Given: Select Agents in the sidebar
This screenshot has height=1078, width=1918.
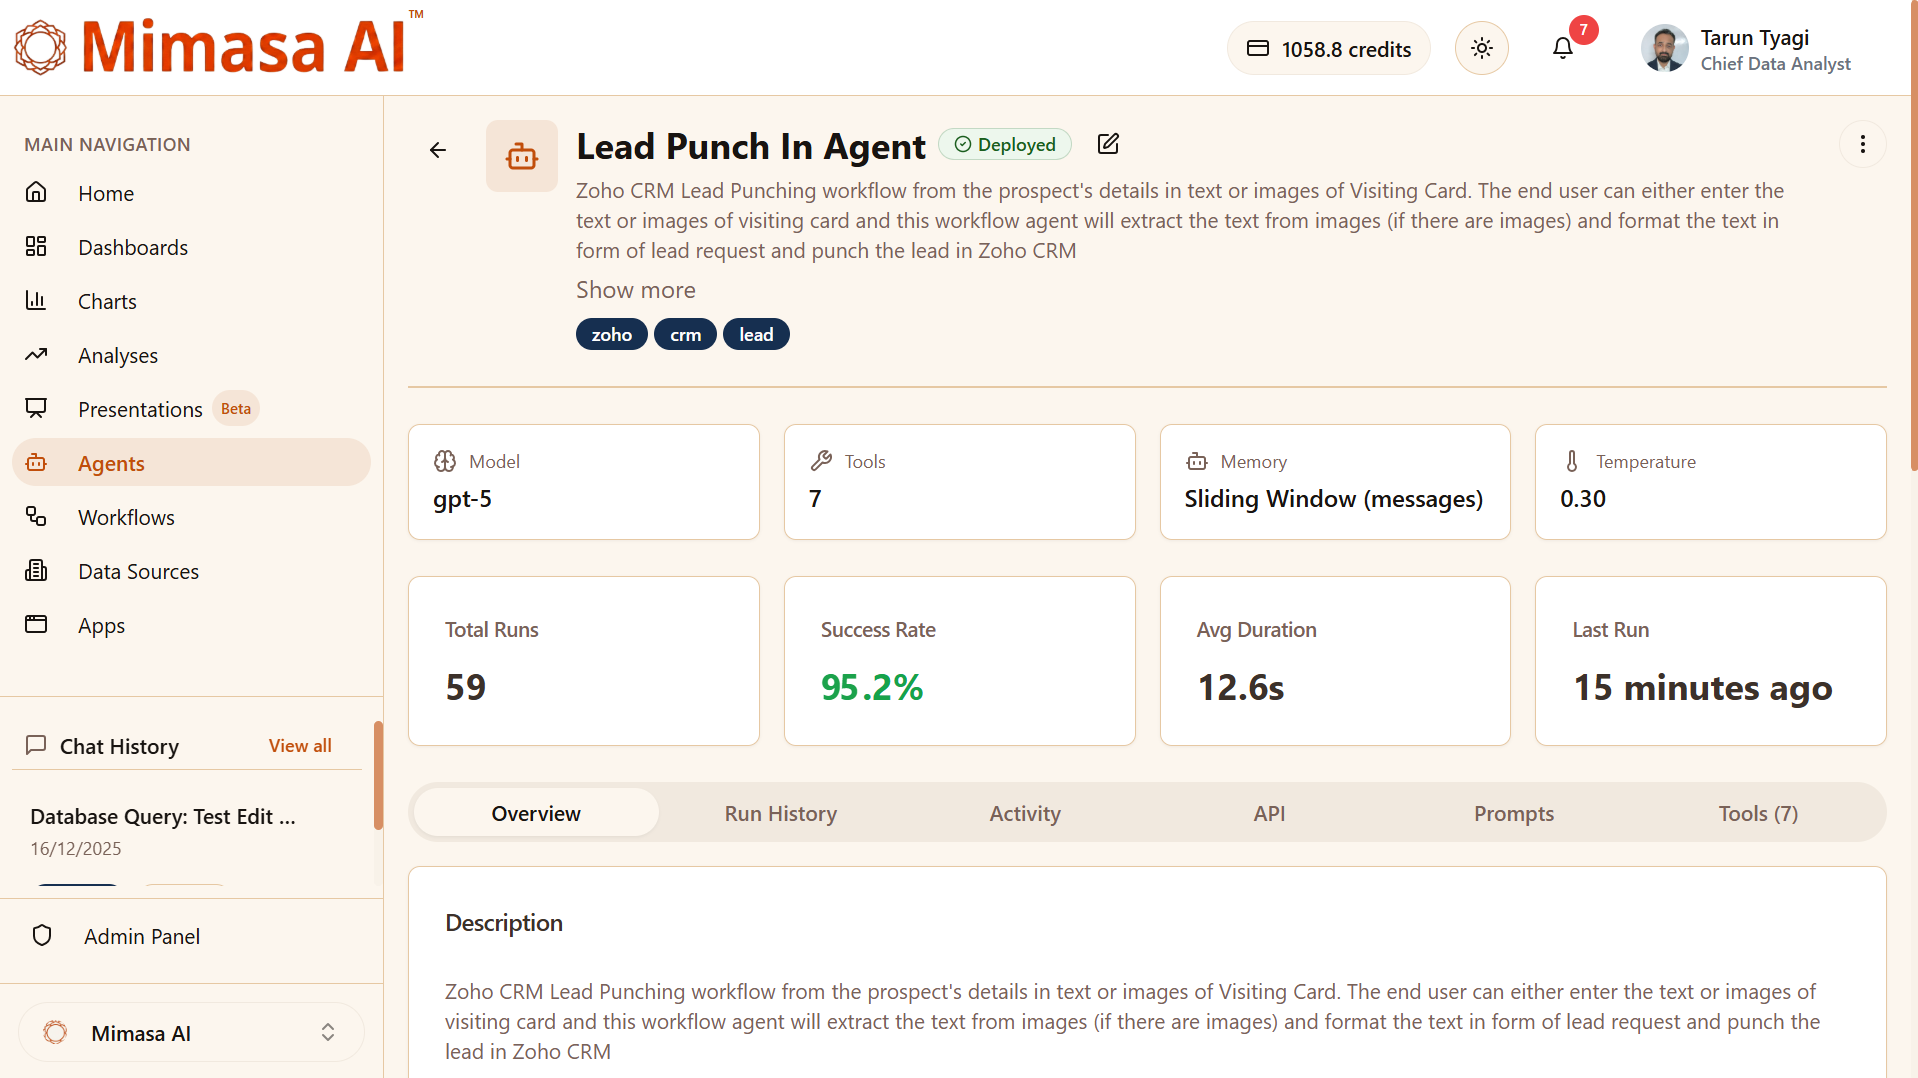Looking at the screenshot, I should coord(191,463).
